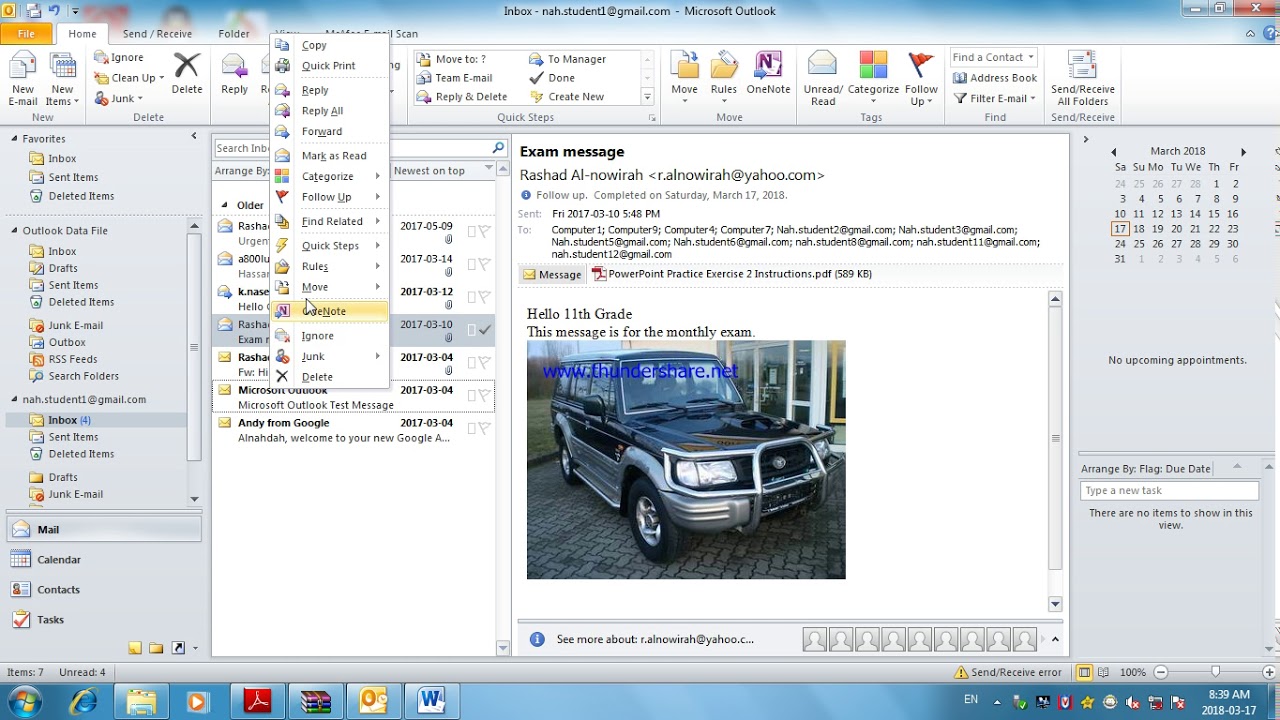
Task: Click the Unread/Read ribbon icon
Action: tap(823, 80)
